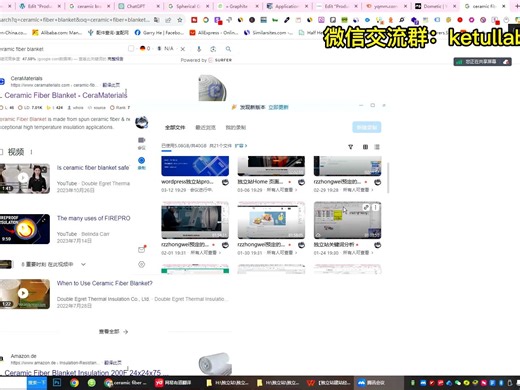
Task: Switch to the Spherical browser tab
Action: [188, 6]
